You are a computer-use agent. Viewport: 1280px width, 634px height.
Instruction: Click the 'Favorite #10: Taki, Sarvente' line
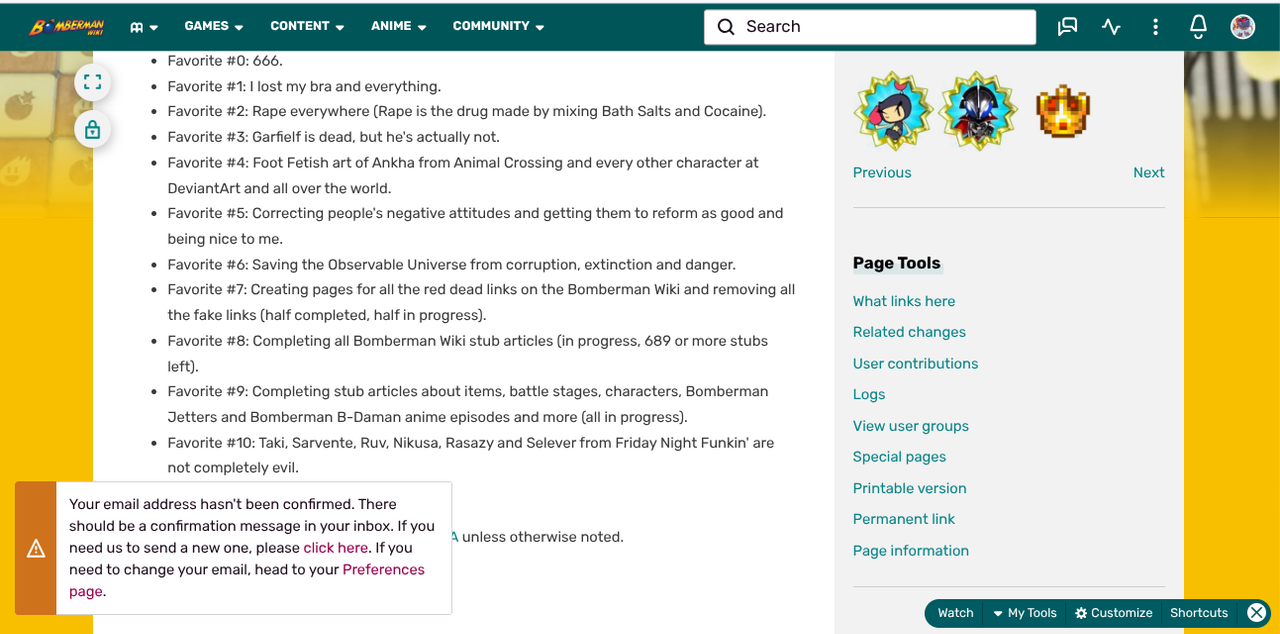470,455
